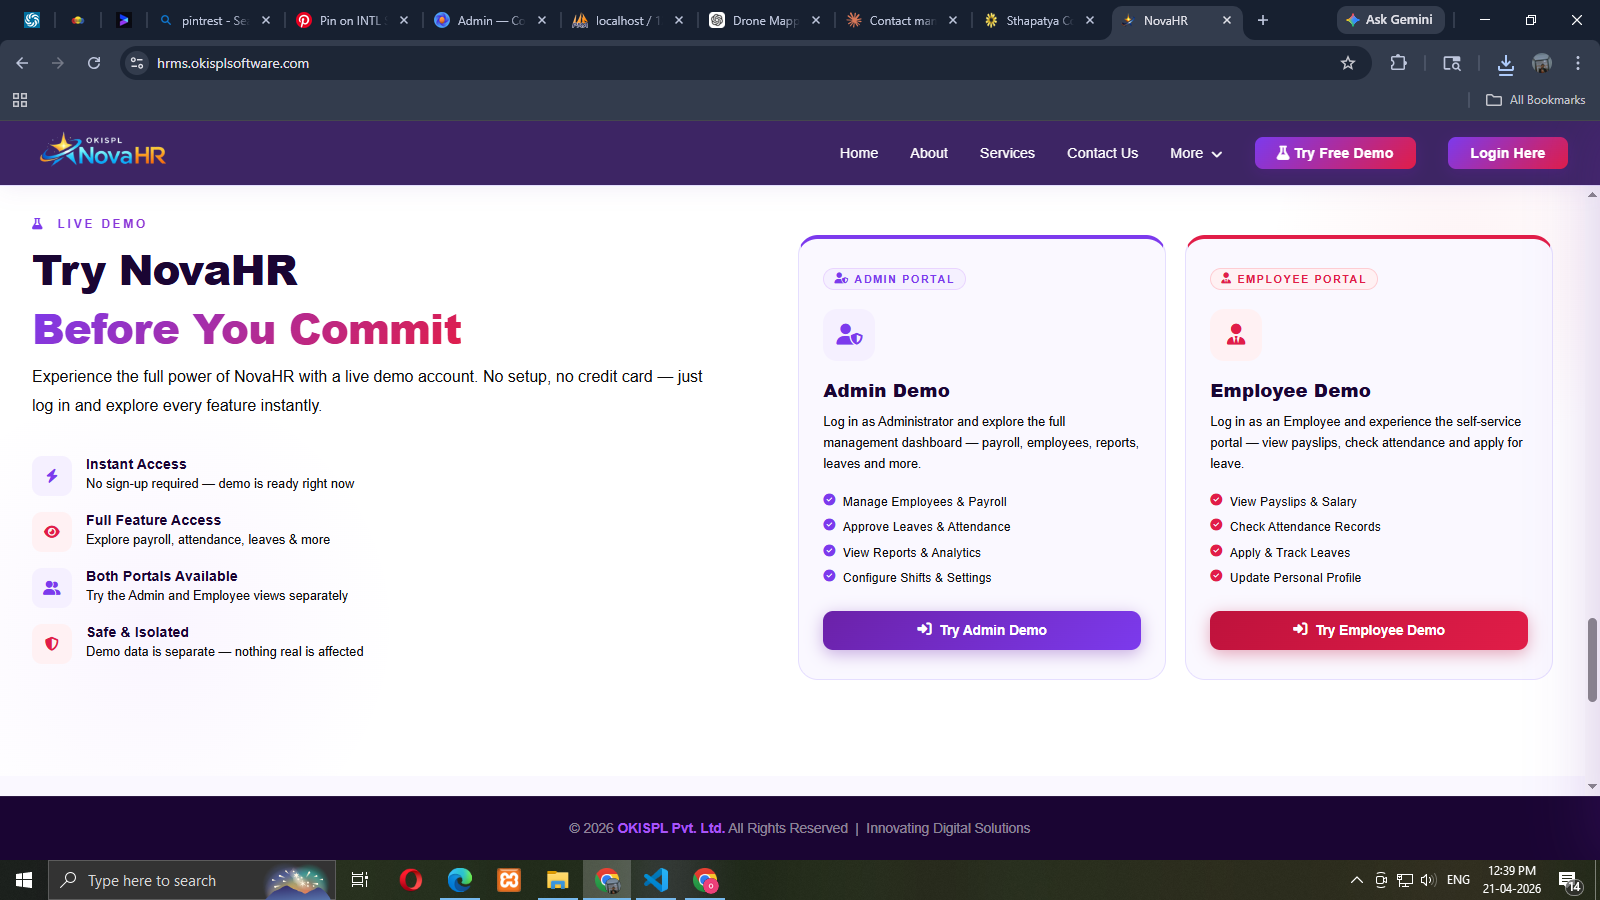Click the 'Apply & Track Leaves' item
The image size is (1600, 900).
(x=1280, y=552)
